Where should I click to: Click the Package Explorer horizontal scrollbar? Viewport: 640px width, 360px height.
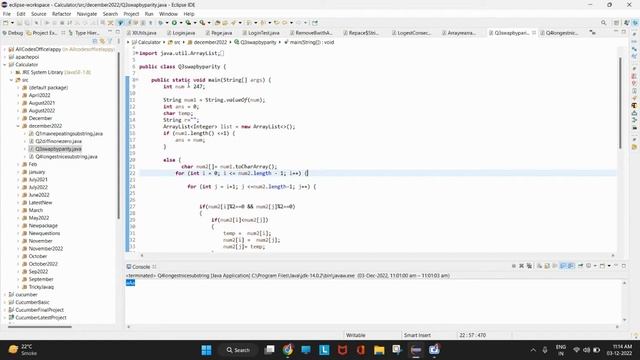[40, 327]
